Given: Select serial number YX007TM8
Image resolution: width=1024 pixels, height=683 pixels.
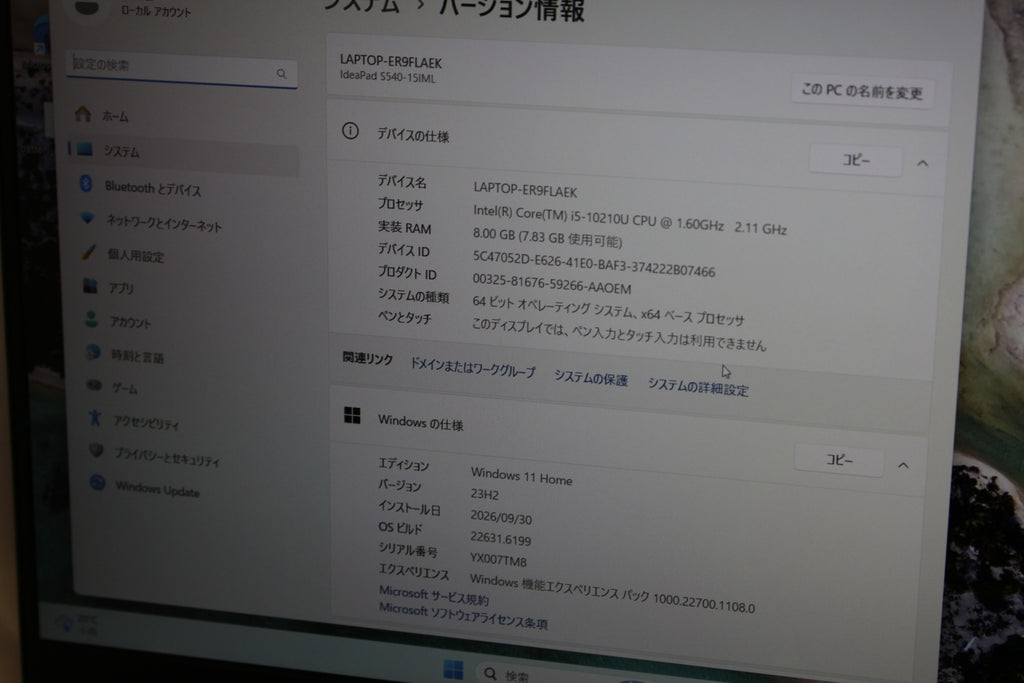Looking at the screenshot, I should (498, 560).
